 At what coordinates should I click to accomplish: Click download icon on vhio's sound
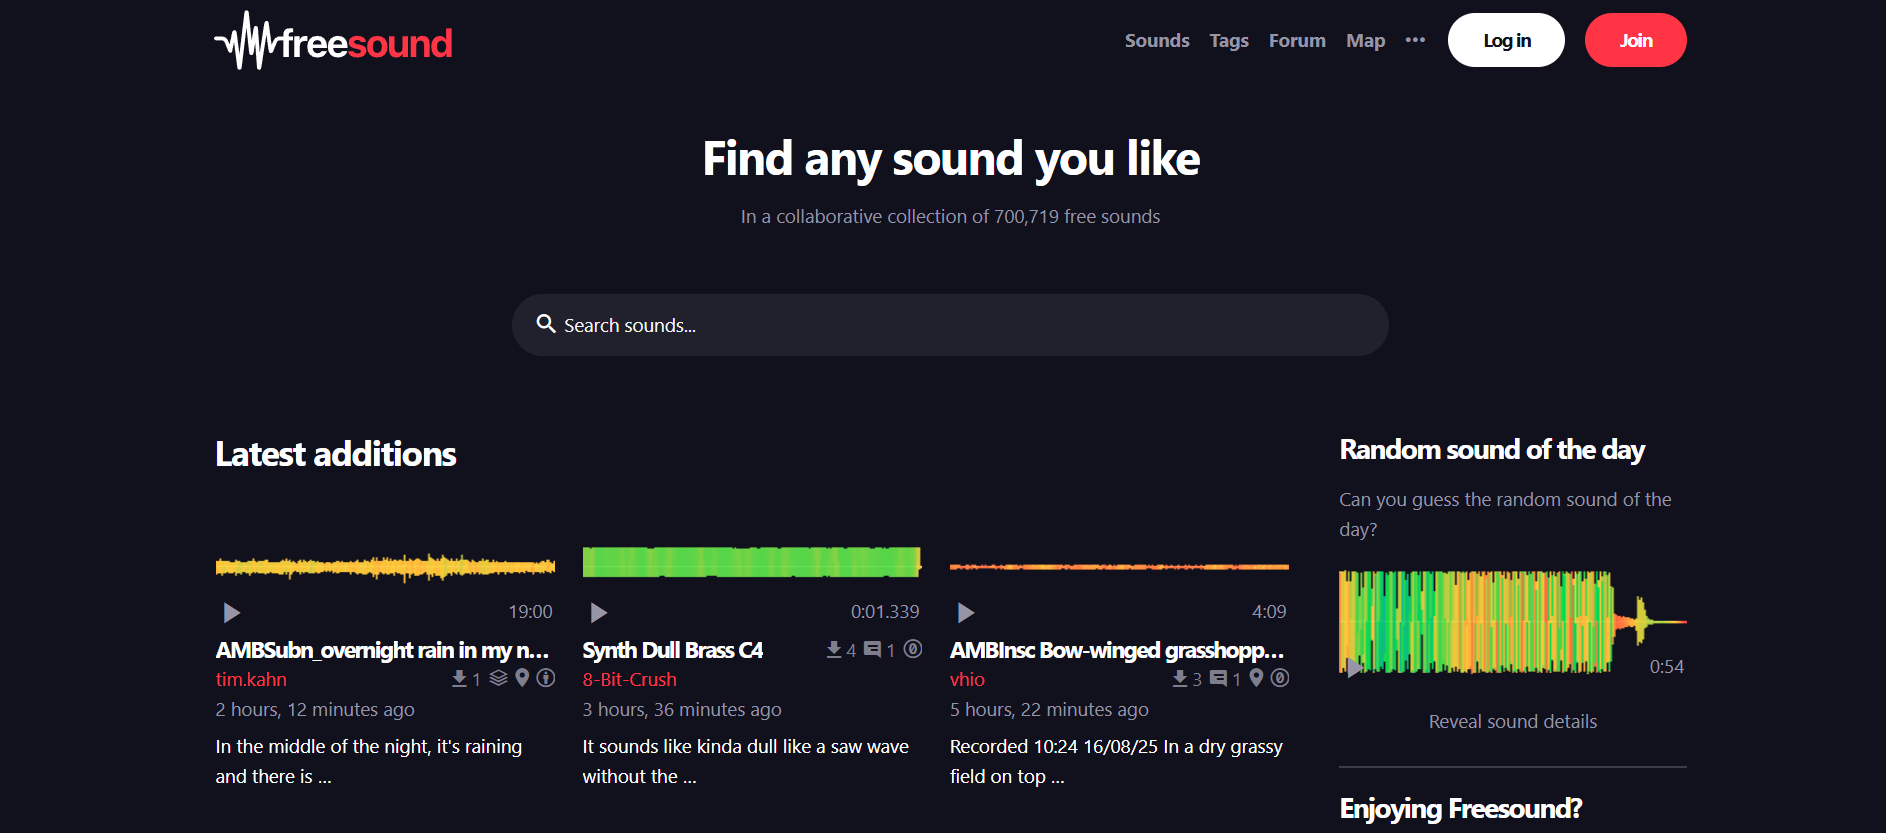pyautogui.click(x=1180, y=679)
